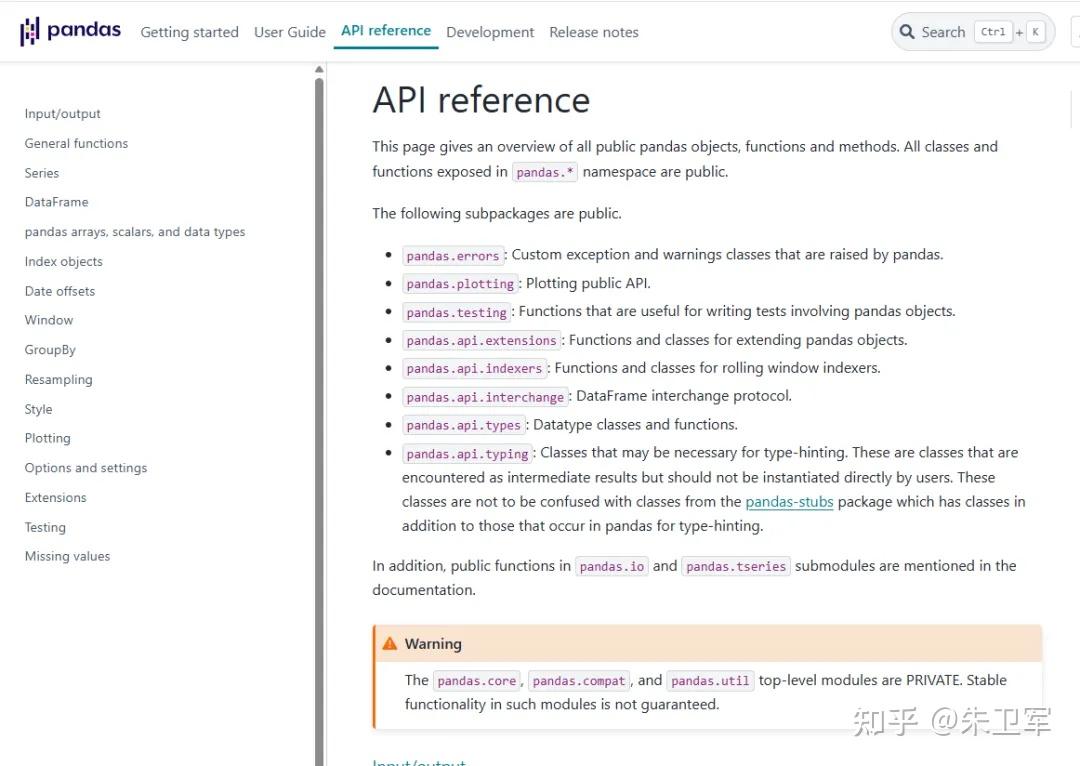Open the Resampling sidebar link
1080x766 pixels.
click(59, 379)
